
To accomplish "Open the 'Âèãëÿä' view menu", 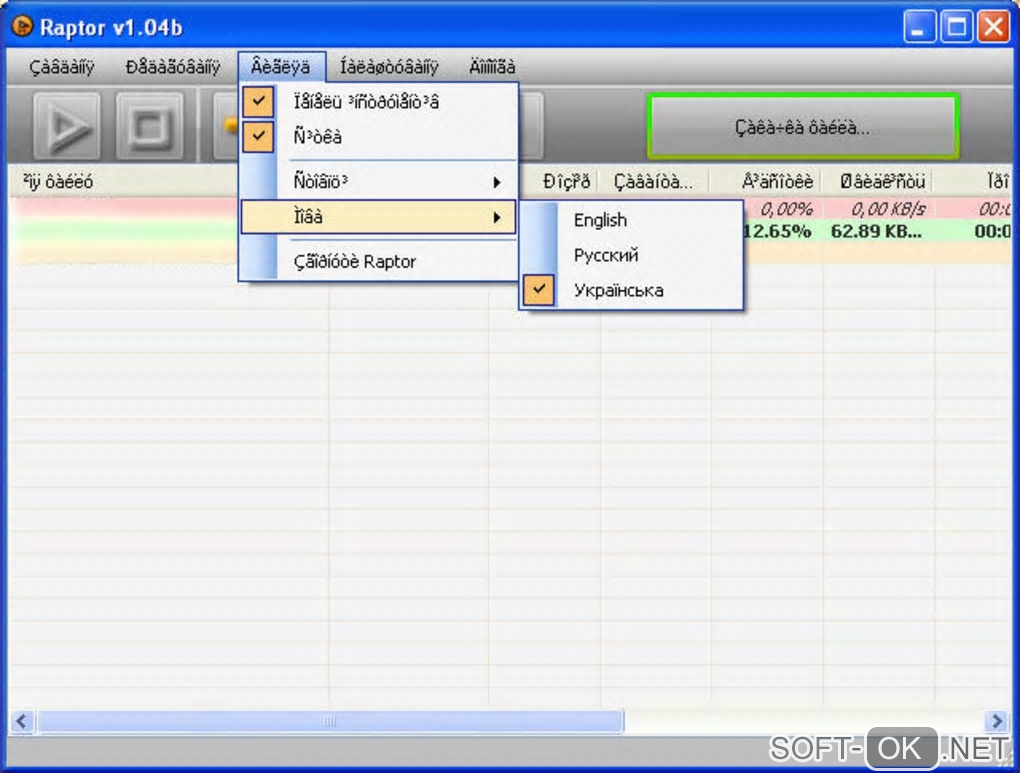I will (x=281, y=66).
